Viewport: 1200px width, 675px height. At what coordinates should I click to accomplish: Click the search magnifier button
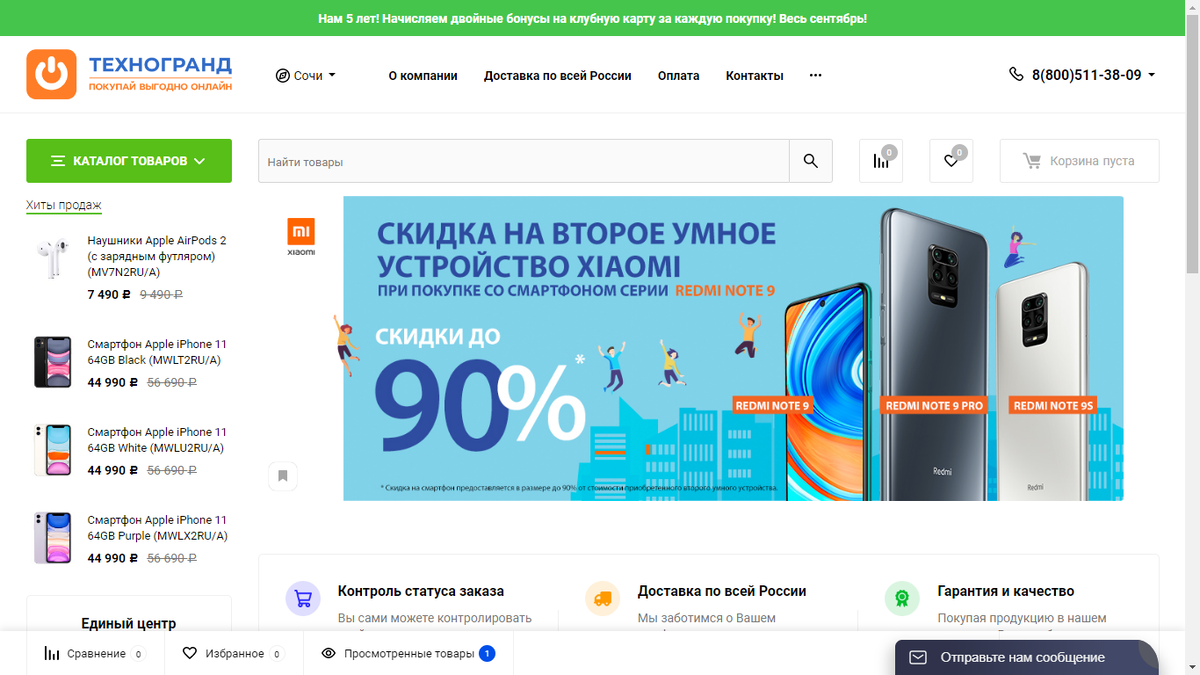[811, 161]
